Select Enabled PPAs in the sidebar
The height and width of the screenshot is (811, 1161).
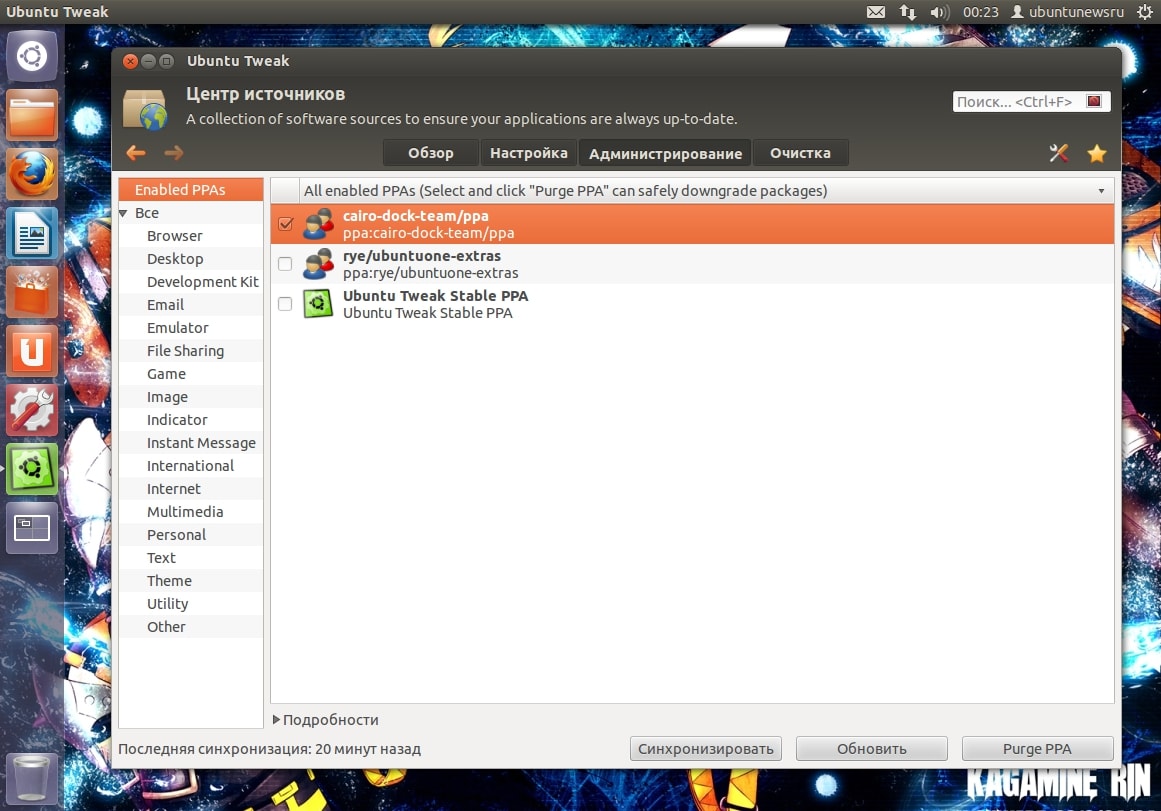(x=191, y=190)
